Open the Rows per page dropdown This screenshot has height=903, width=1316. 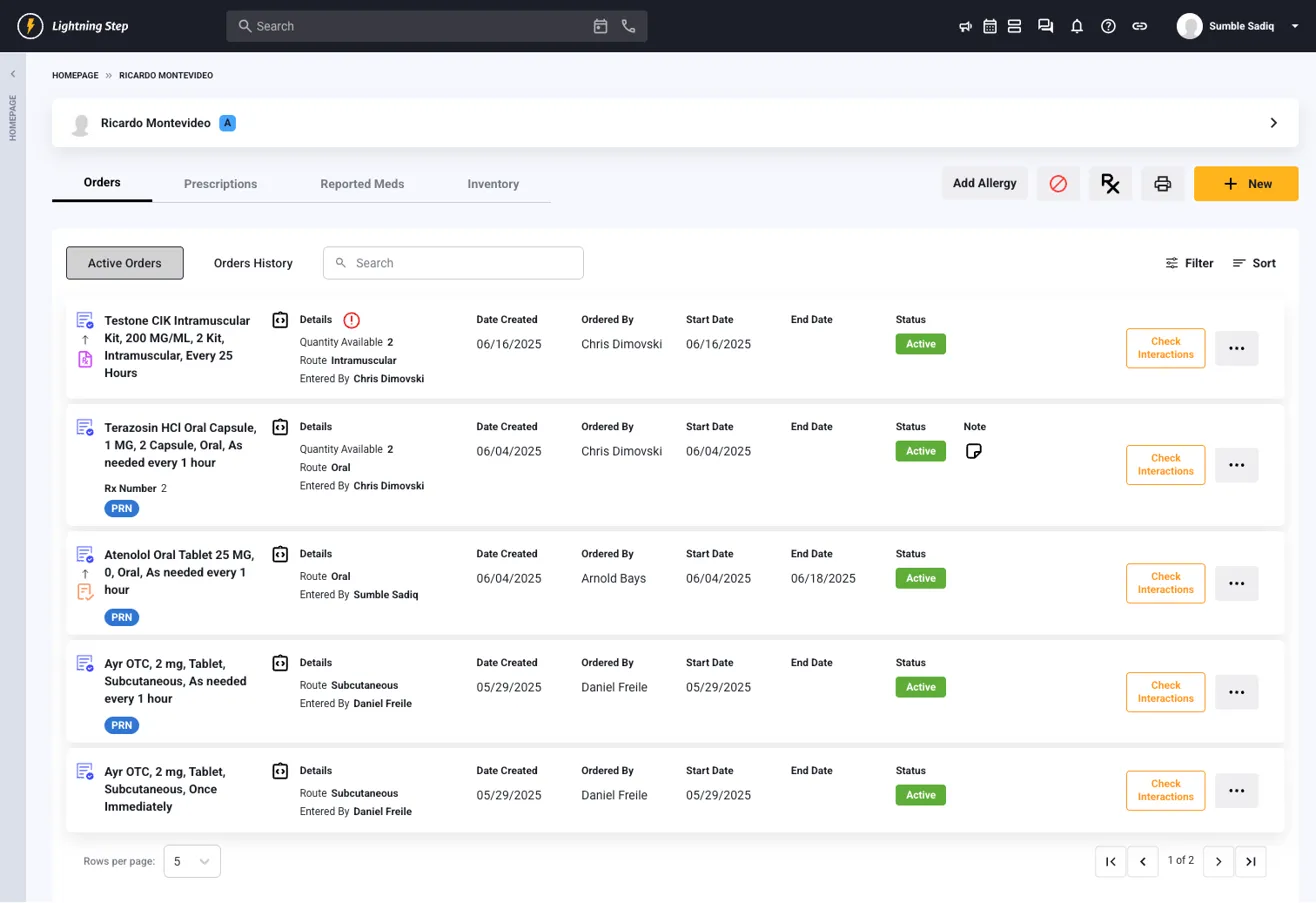pos(192,861)
